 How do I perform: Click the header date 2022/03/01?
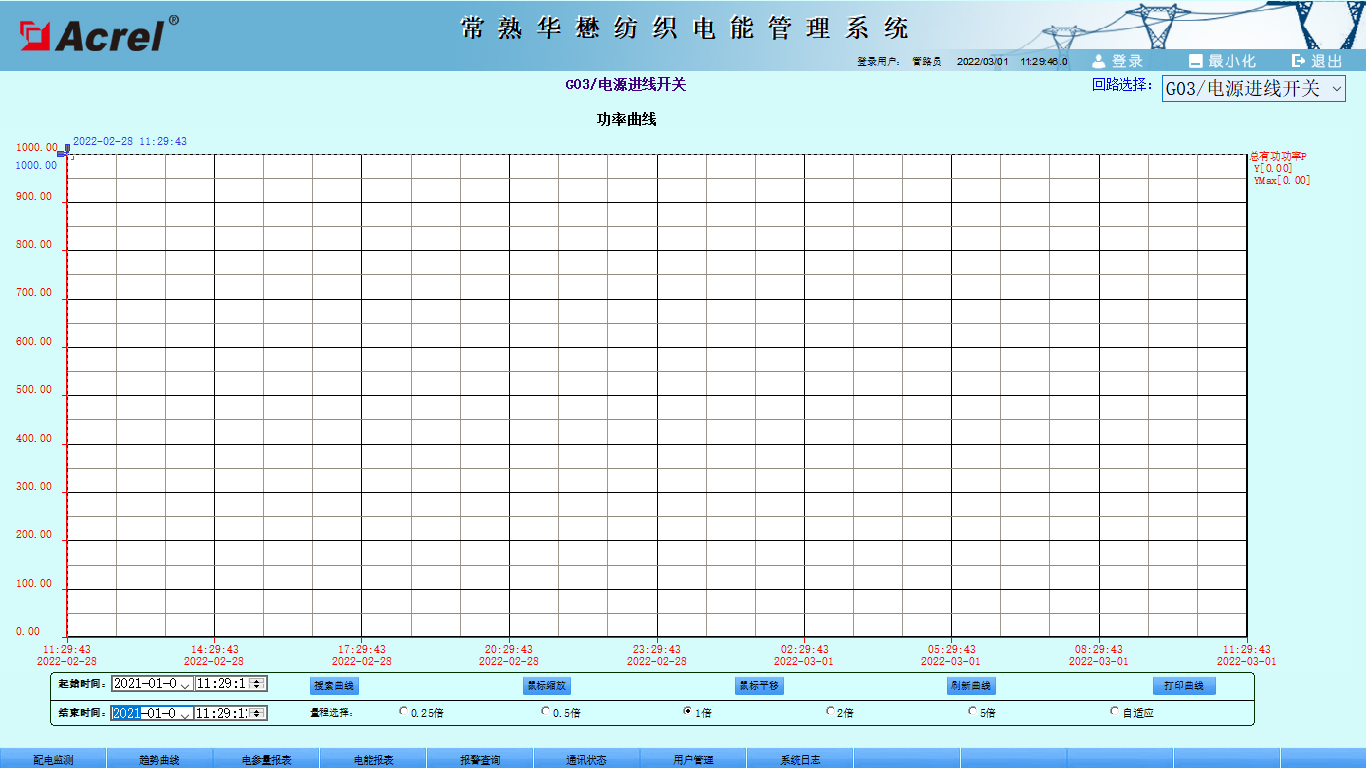983,62
